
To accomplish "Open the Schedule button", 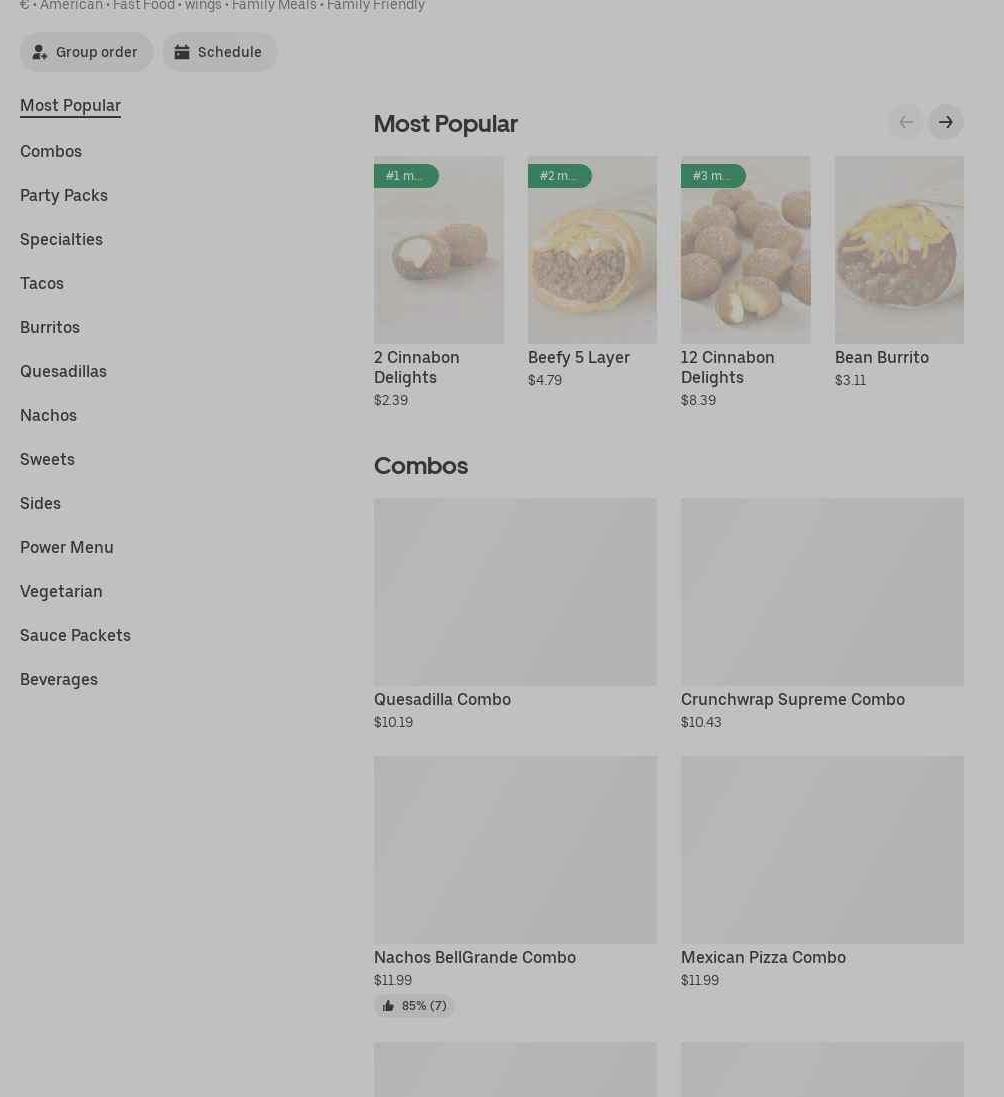I will pos(219,52).
